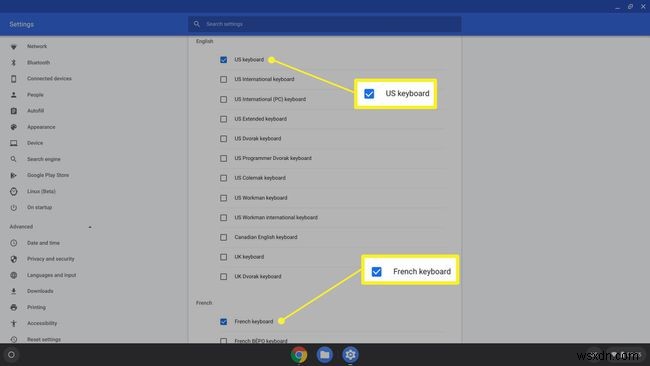
Task: Open Network settings section
Action: 37,46
